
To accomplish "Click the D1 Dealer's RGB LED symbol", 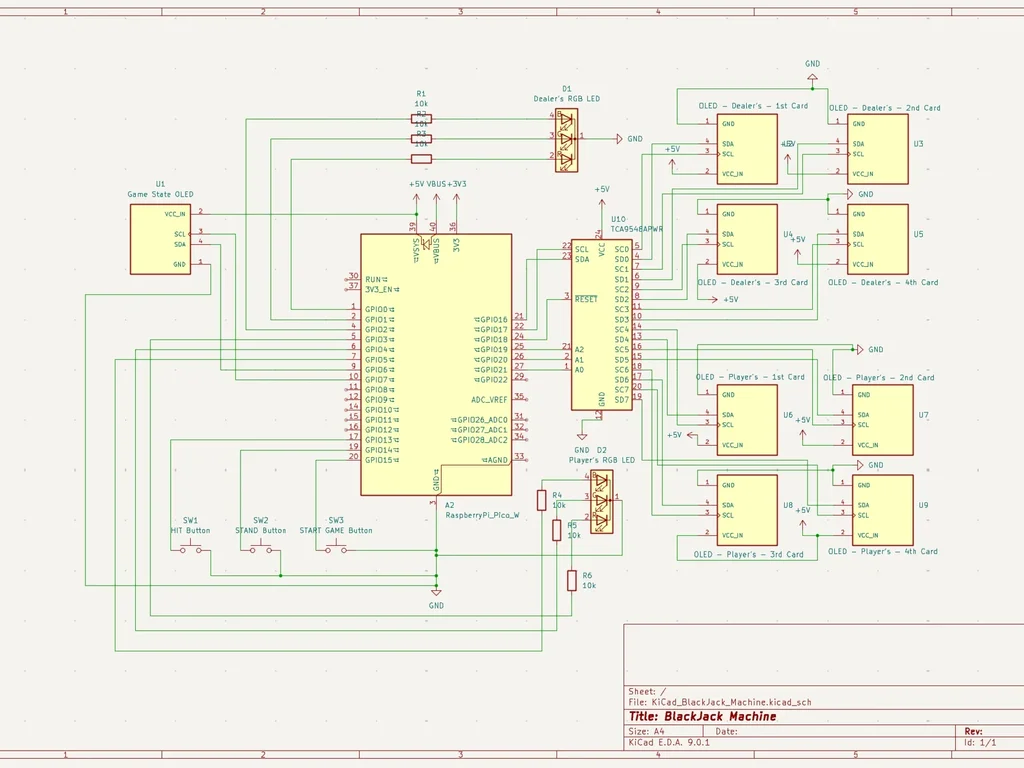I will click(x=567, y=140).
